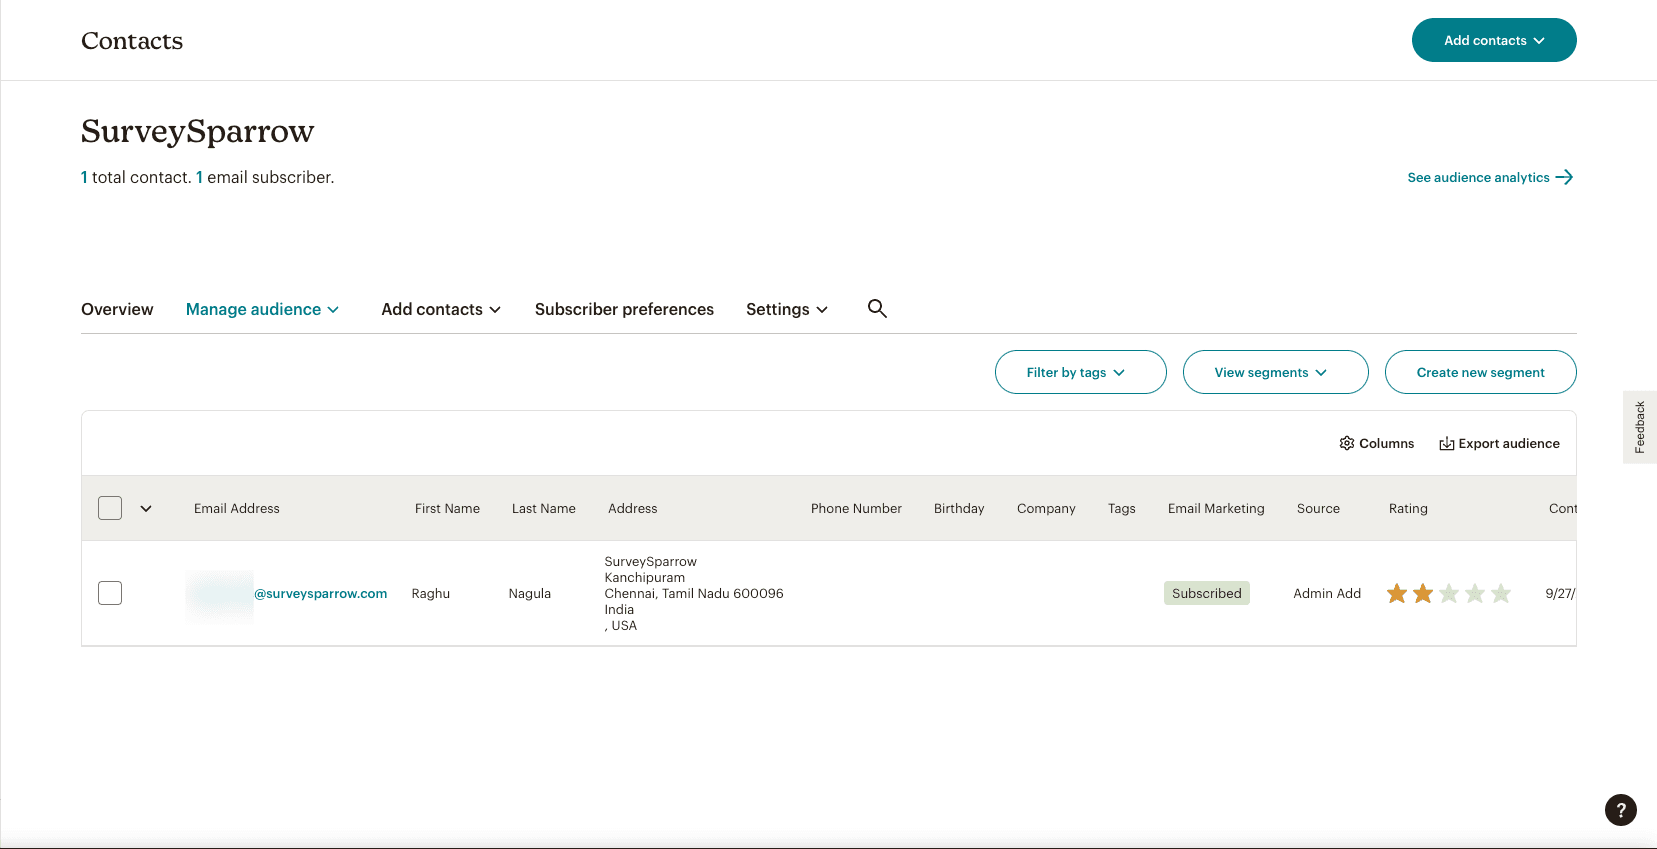Open the help question mark icon
The width and height of the screenshot is (1657, 849).
[x=1620, y=809]
